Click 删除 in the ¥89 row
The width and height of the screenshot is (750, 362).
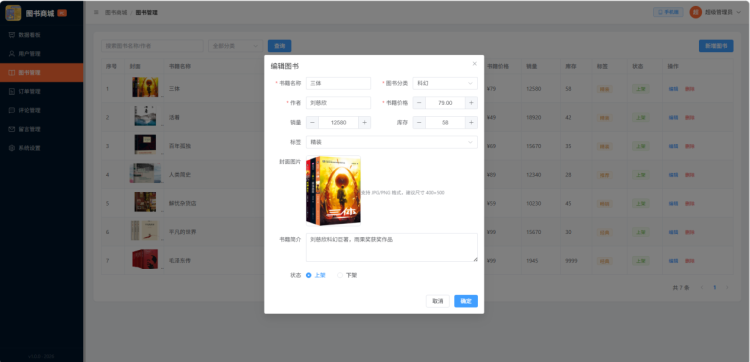click(x=689, y=175)
